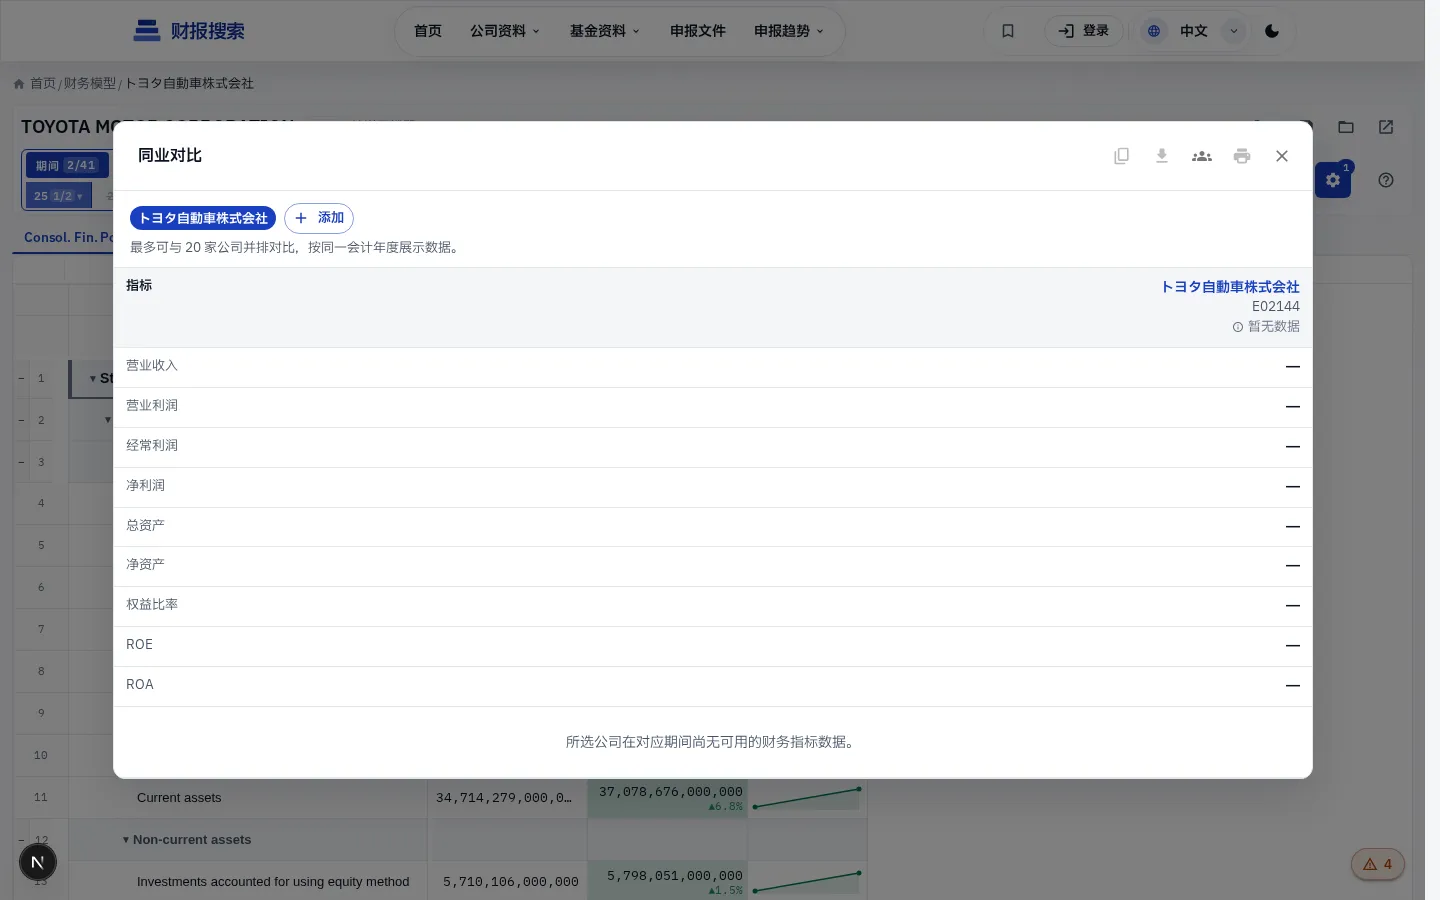Open the round N icon at bottom left
This screenshot has height=900, width=1440.
pos(38,862)
